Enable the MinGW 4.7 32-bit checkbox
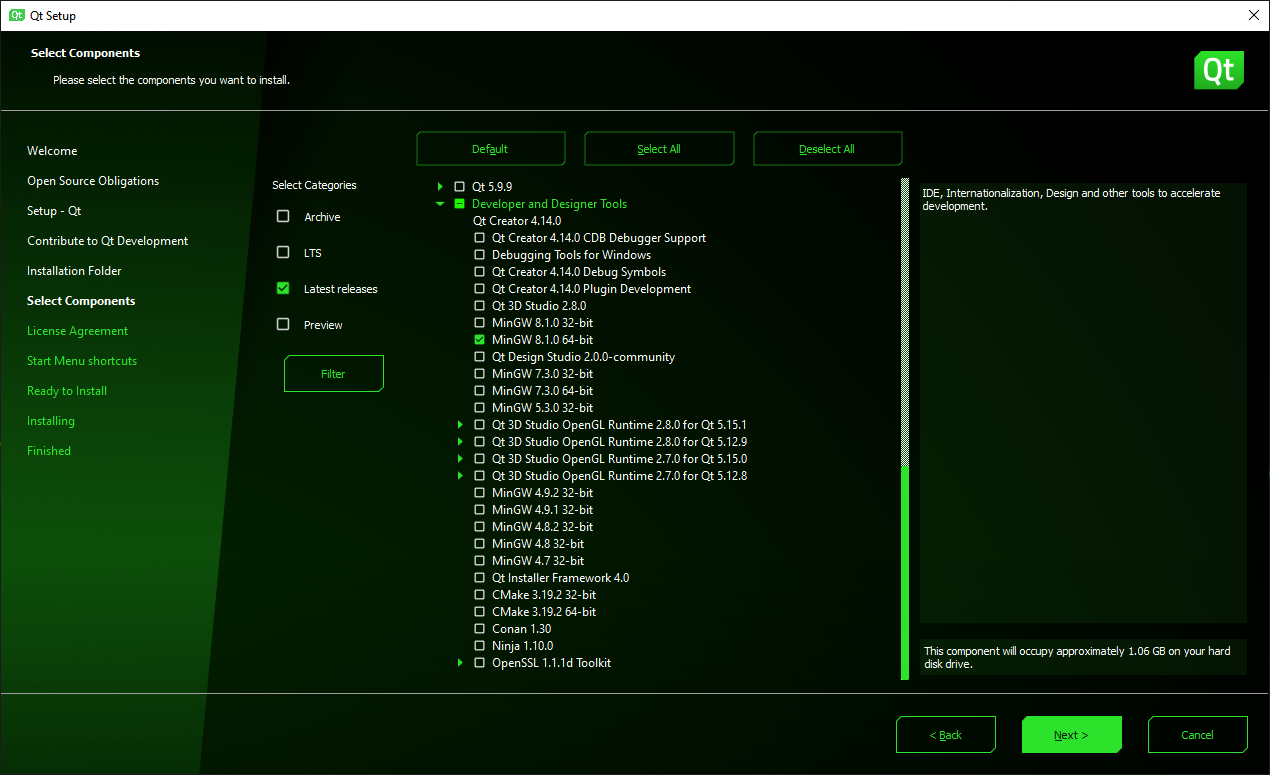 point(480,561)
